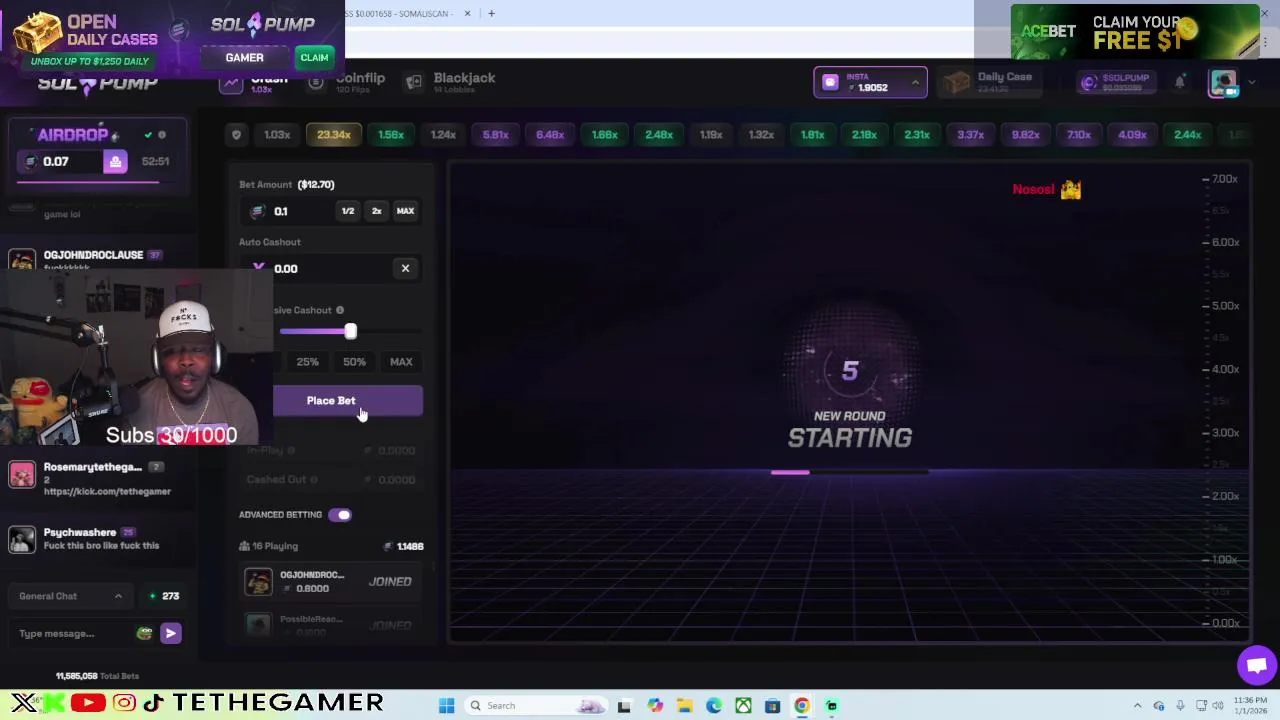Set bet amount to MAX
The image size is (1280, 720).
tap(405, 211)
